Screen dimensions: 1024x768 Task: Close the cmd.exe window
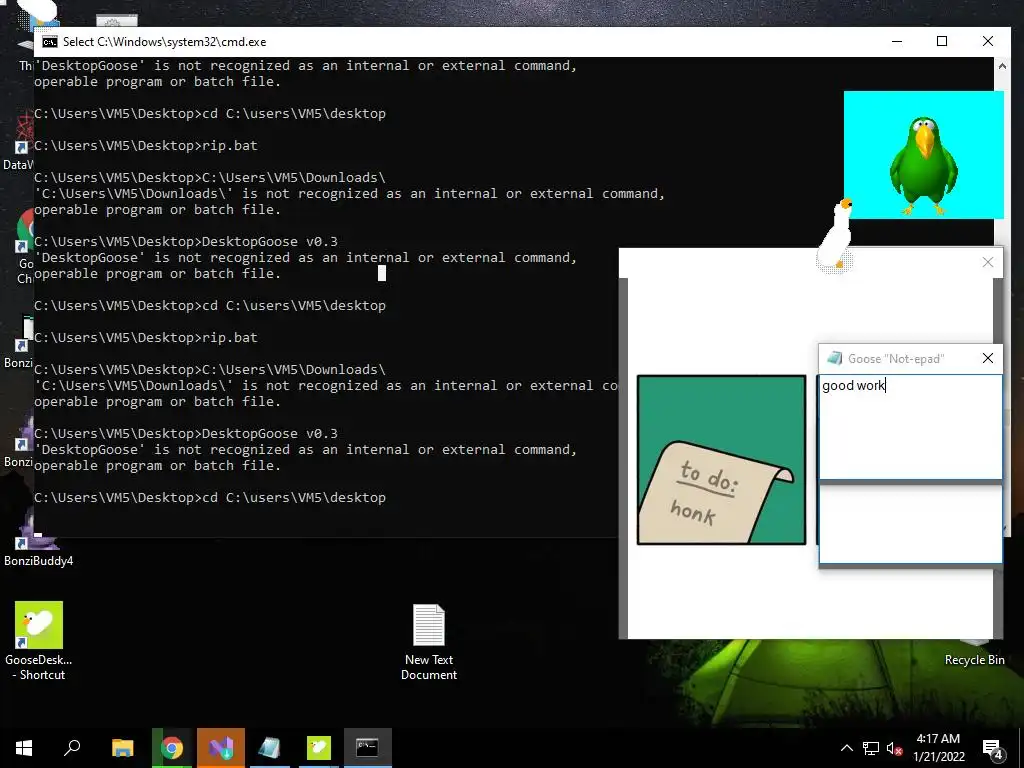987,41
